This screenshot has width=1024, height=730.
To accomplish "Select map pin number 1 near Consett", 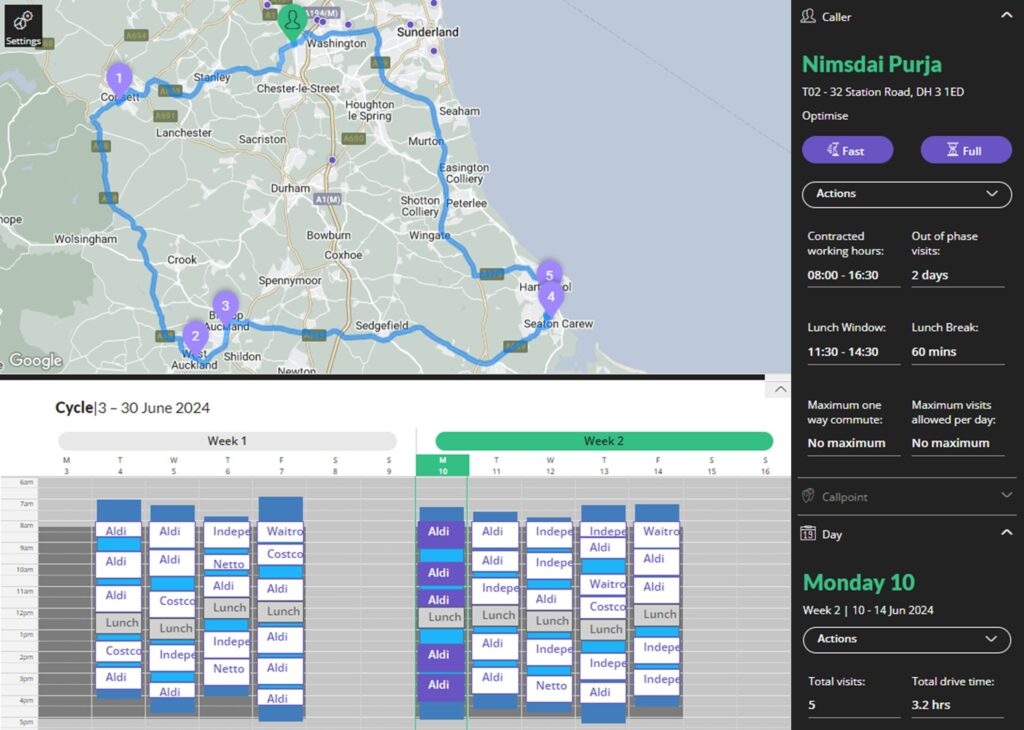I will 119,80.
